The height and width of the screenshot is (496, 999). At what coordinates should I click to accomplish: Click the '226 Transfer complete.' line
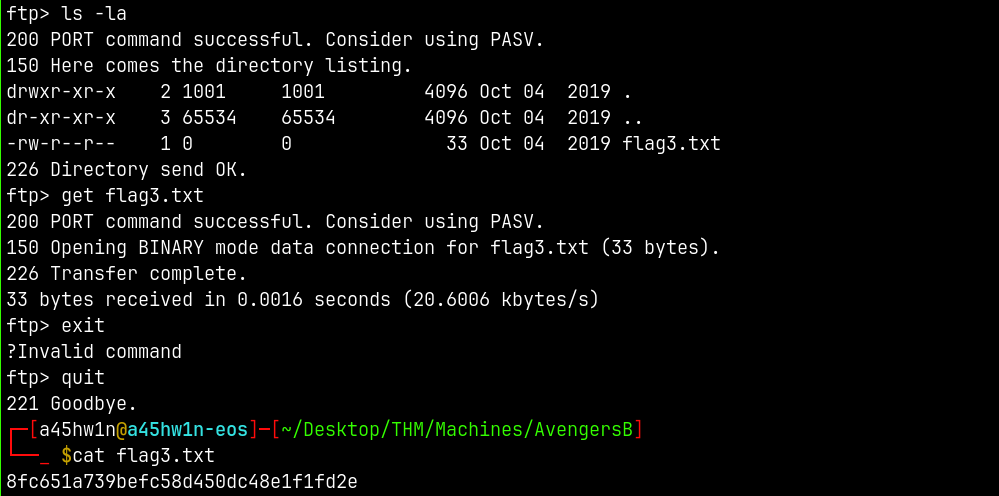126,274
